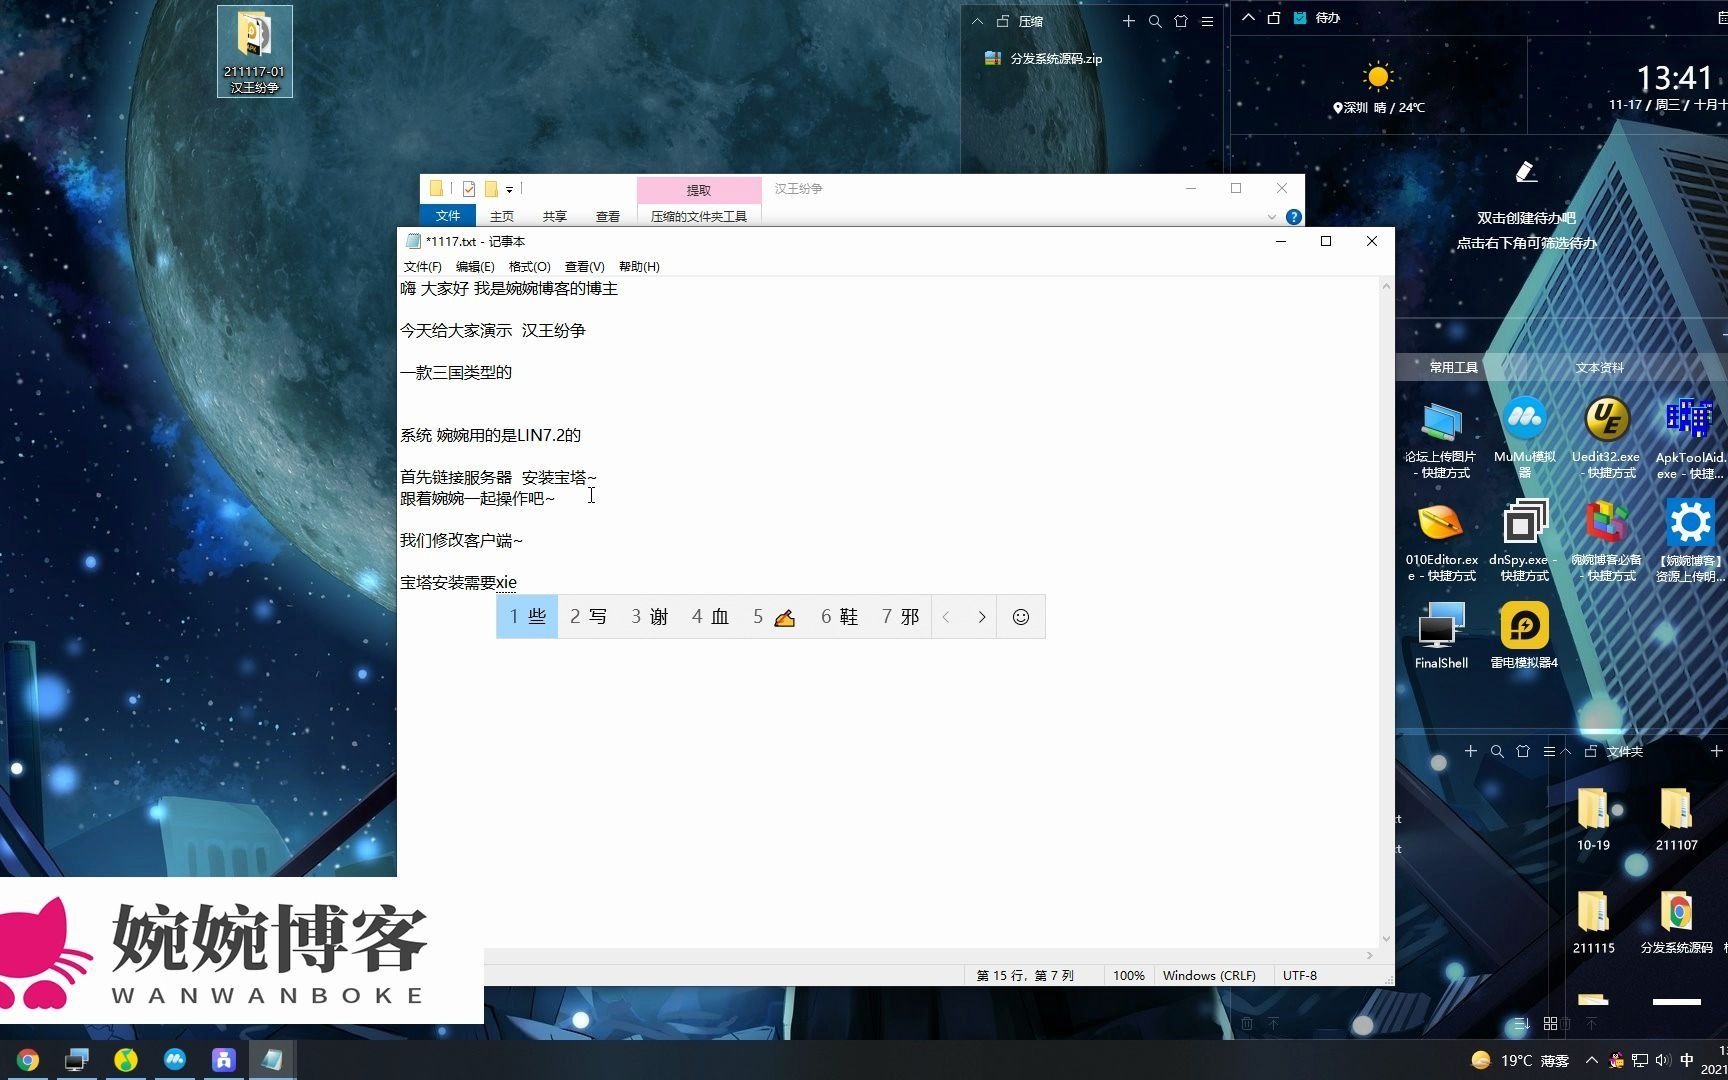Collapse the 压缩 panel with its chevron
The image size is (1728, 1080).
click(x=977, y=21)
